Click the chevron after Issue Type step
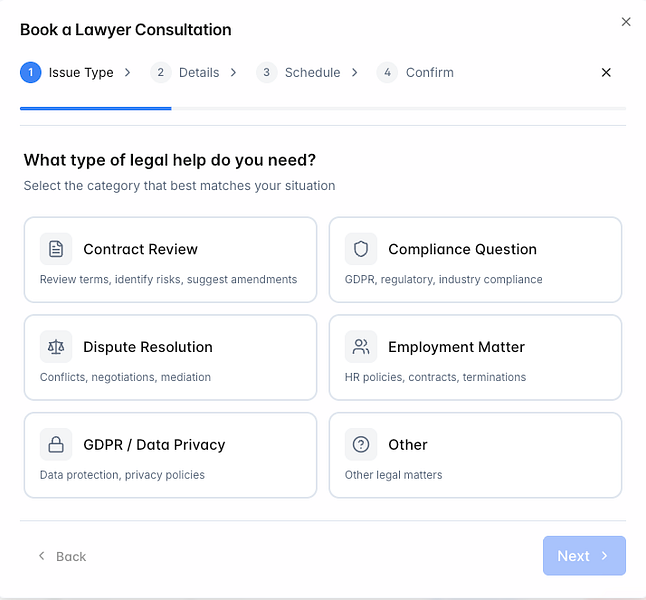Viewport: 646px width, 600px height. coord(128,72)
